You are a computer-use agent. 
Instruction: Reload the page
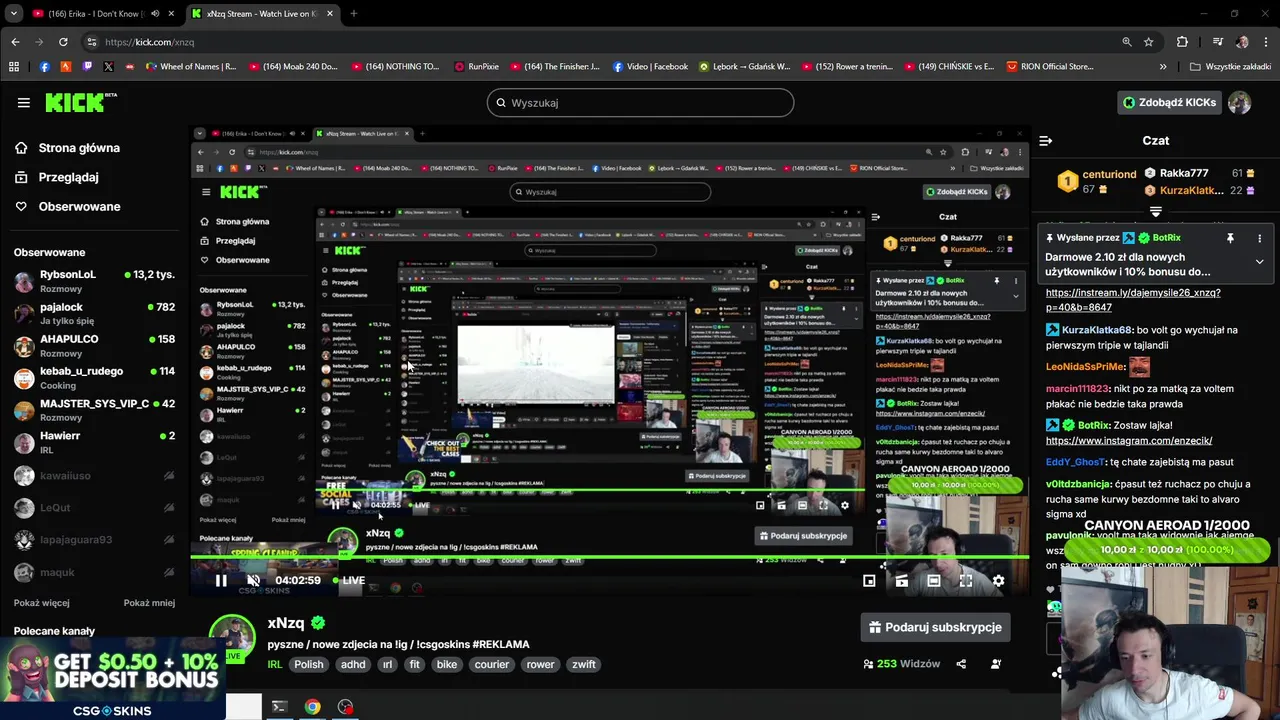pyautogui.click(x=63, y=42)
